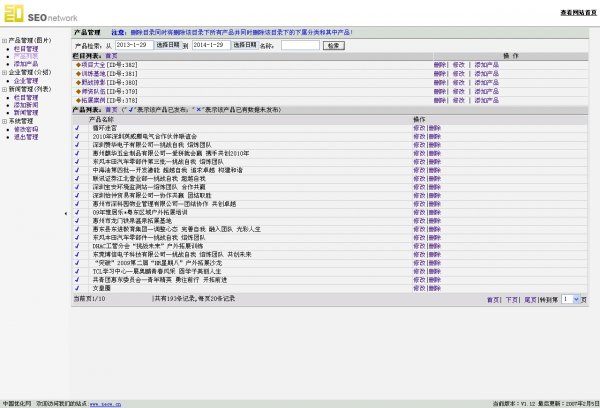Click checkmark icon for last product row
The width and height of the screenshot is (600, 408).
click(x=77, y=288)
